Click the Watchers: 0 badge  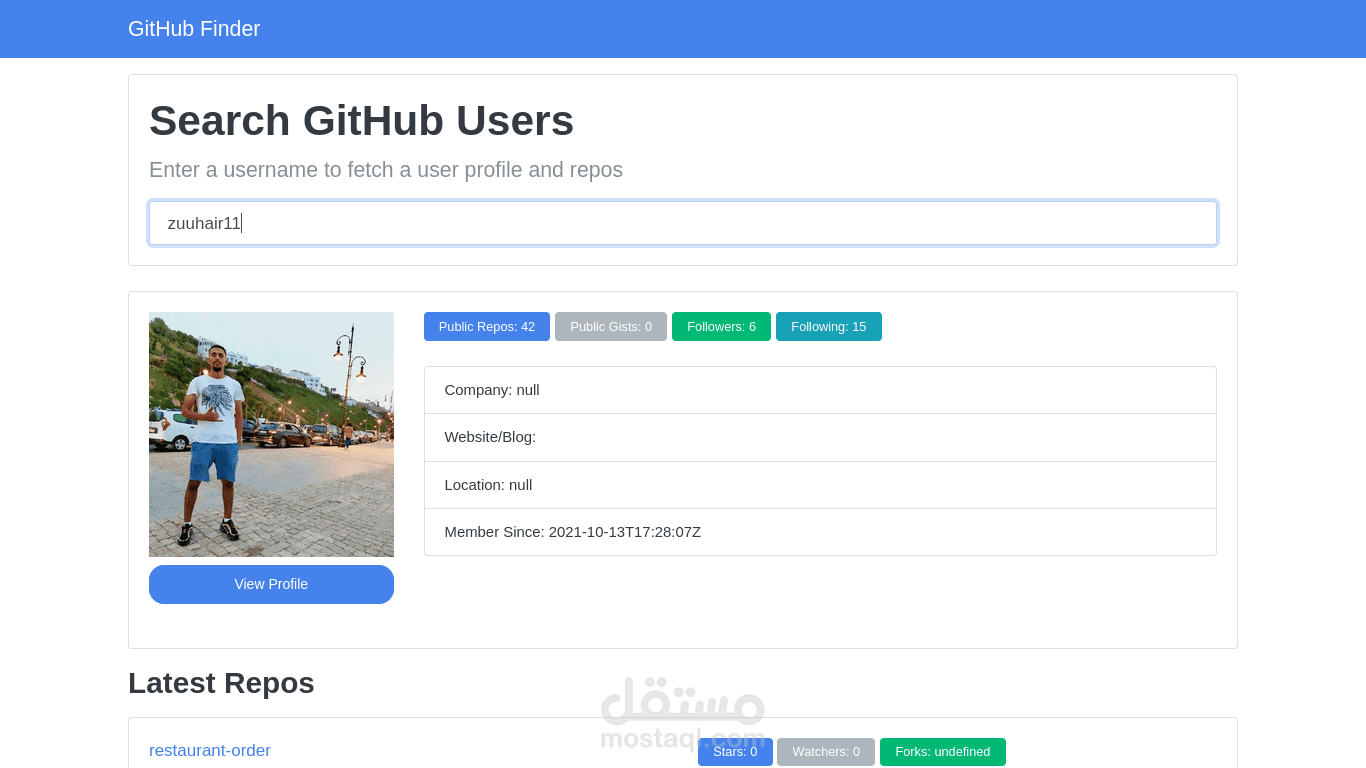[x=825, y=751]
